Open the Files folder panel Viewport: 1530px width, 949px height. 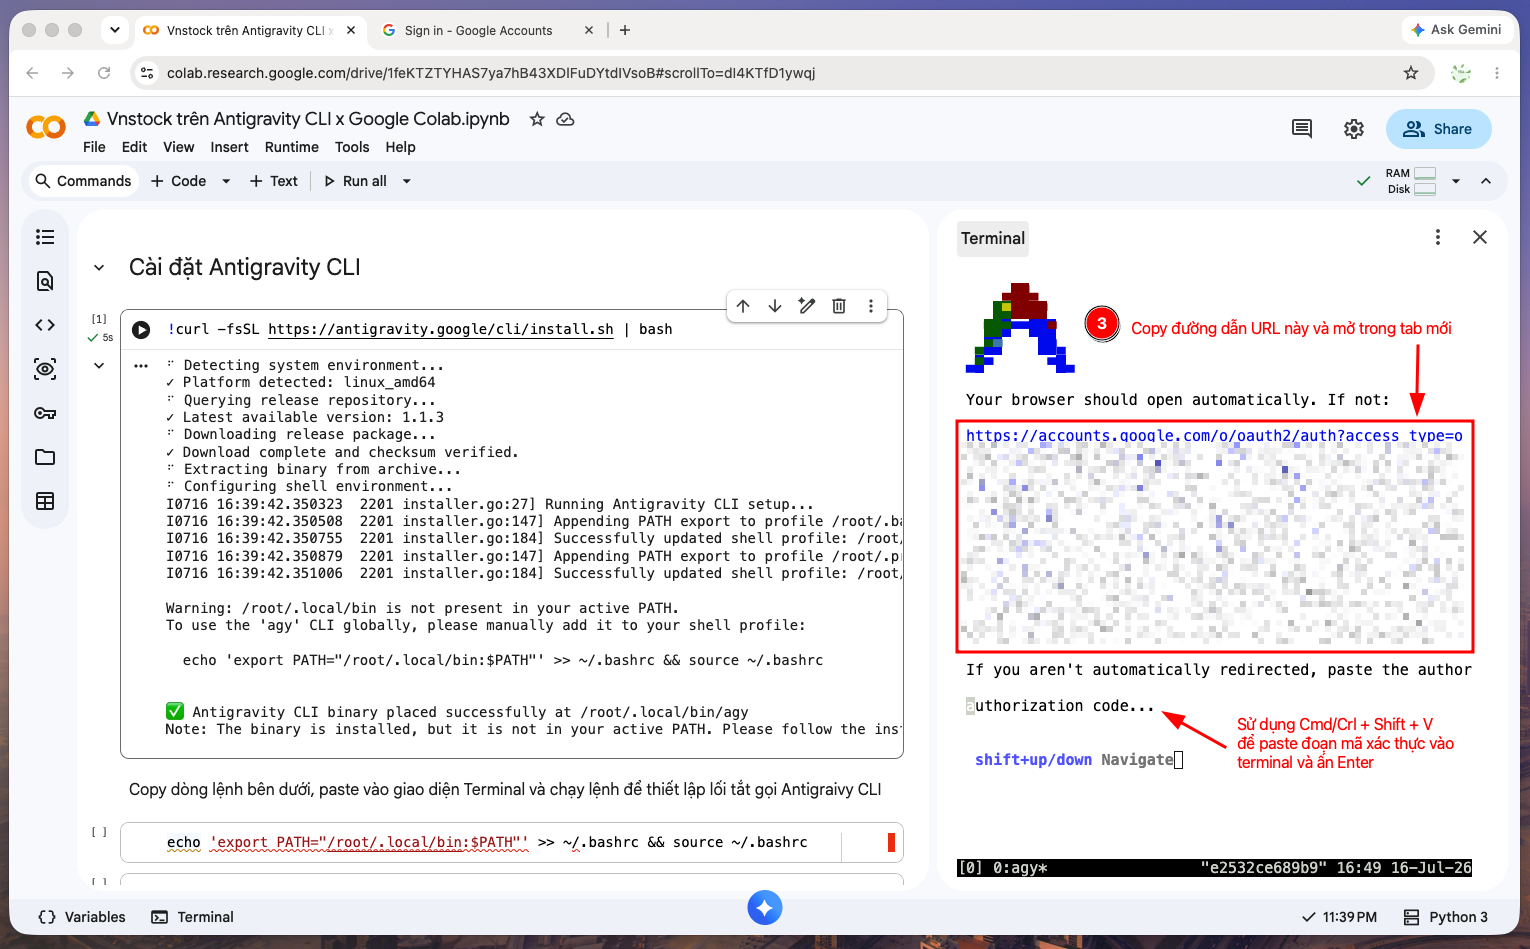[45, 457]
